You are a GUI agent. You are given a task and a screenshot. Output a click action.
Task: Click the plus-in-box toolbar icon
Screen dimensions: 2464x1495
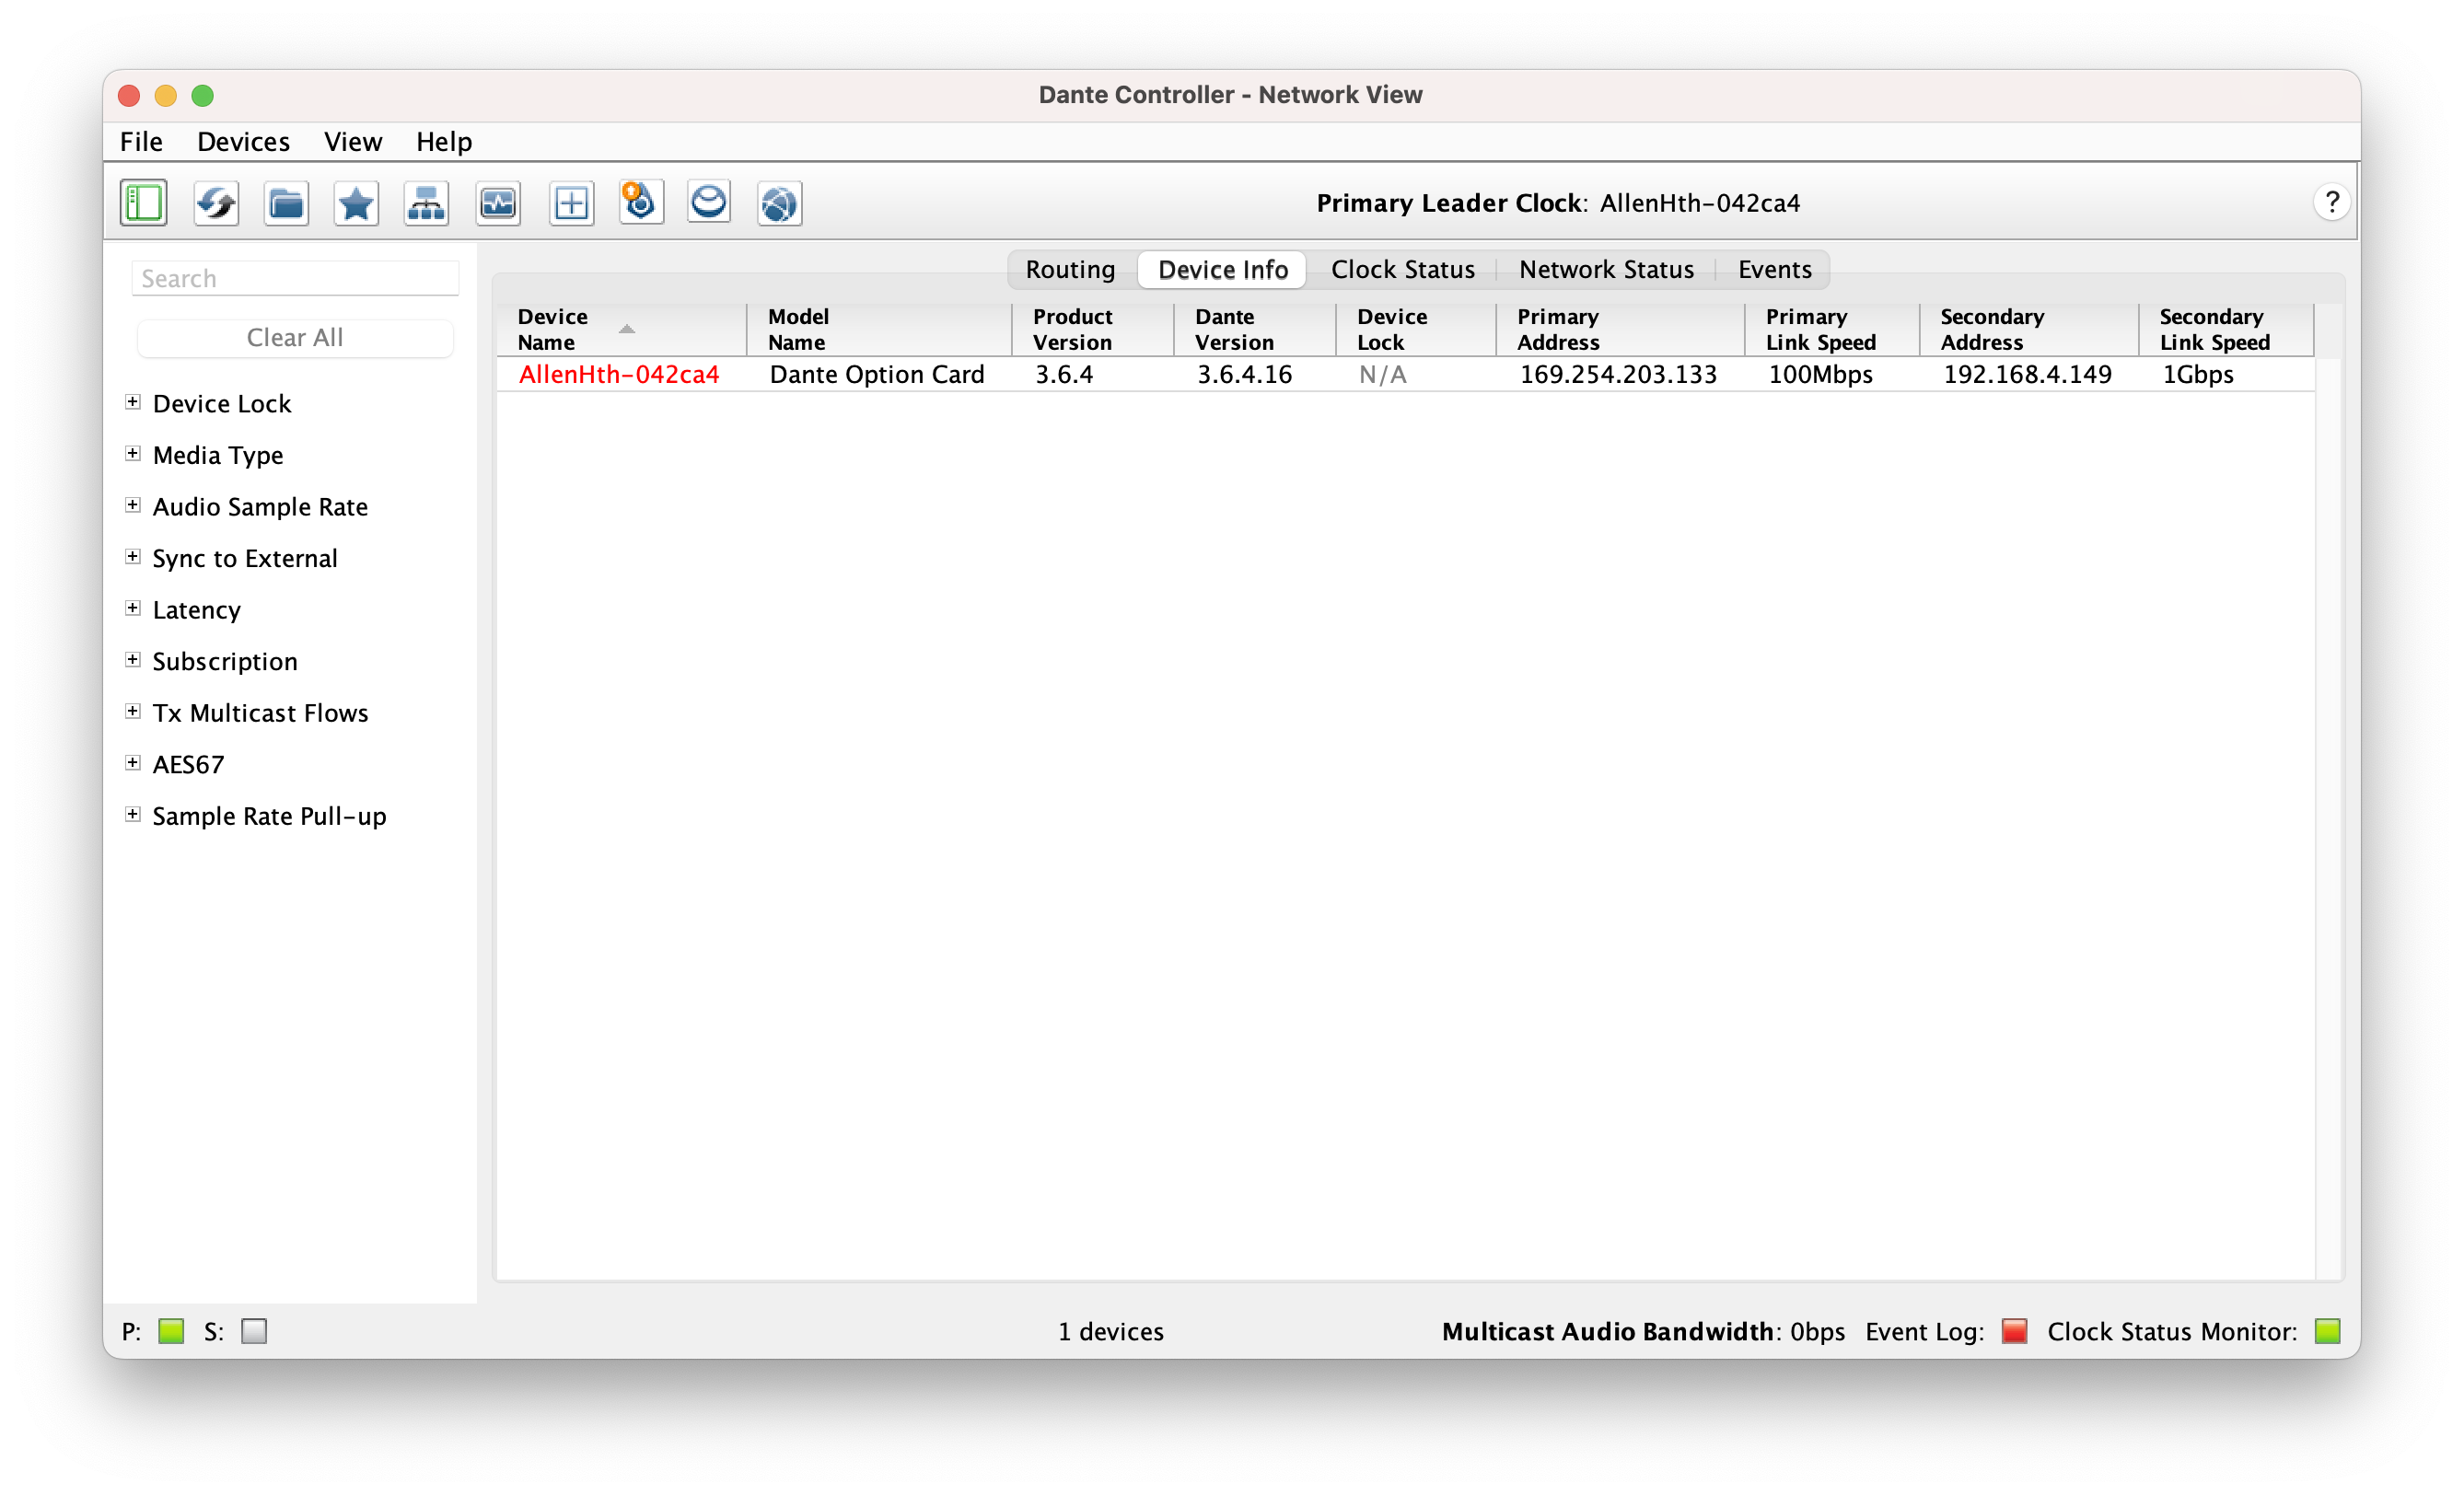571,203
